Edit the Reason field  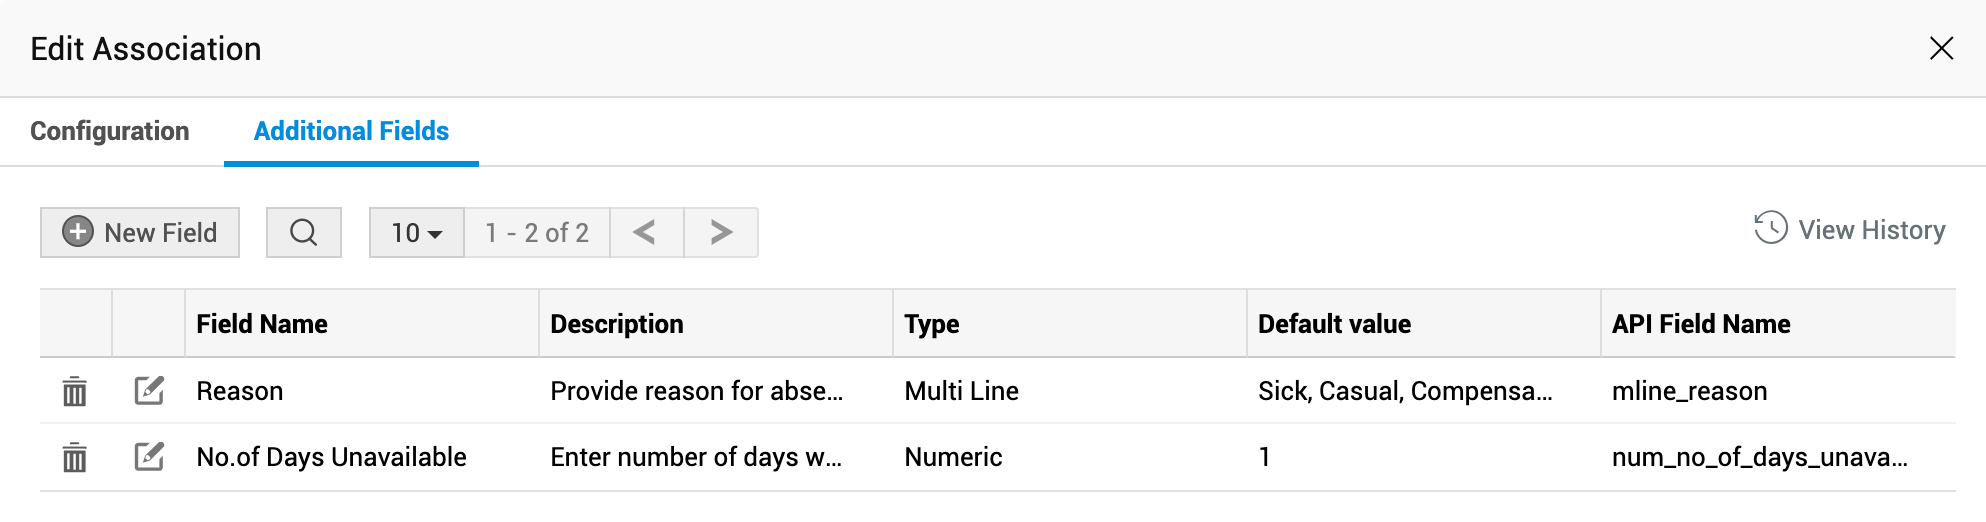point(149,390)
